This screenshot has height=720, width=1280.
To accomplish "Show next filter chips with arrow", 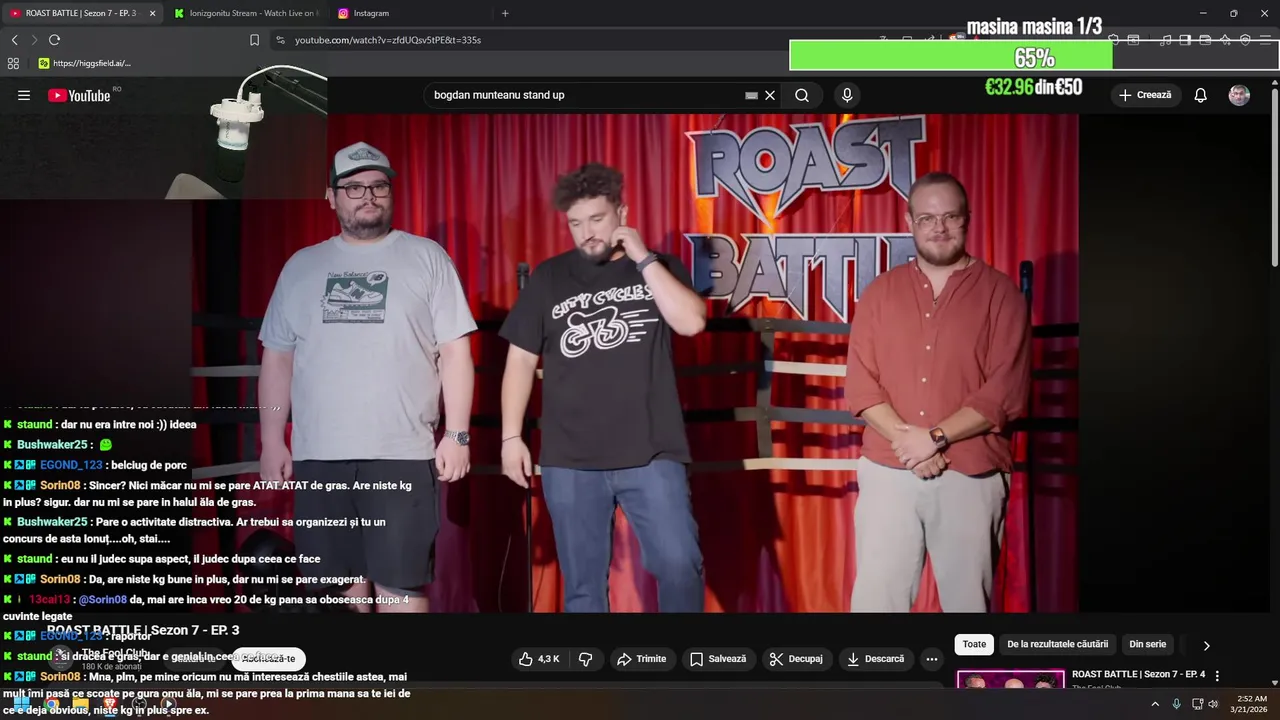I will 1206,645.
